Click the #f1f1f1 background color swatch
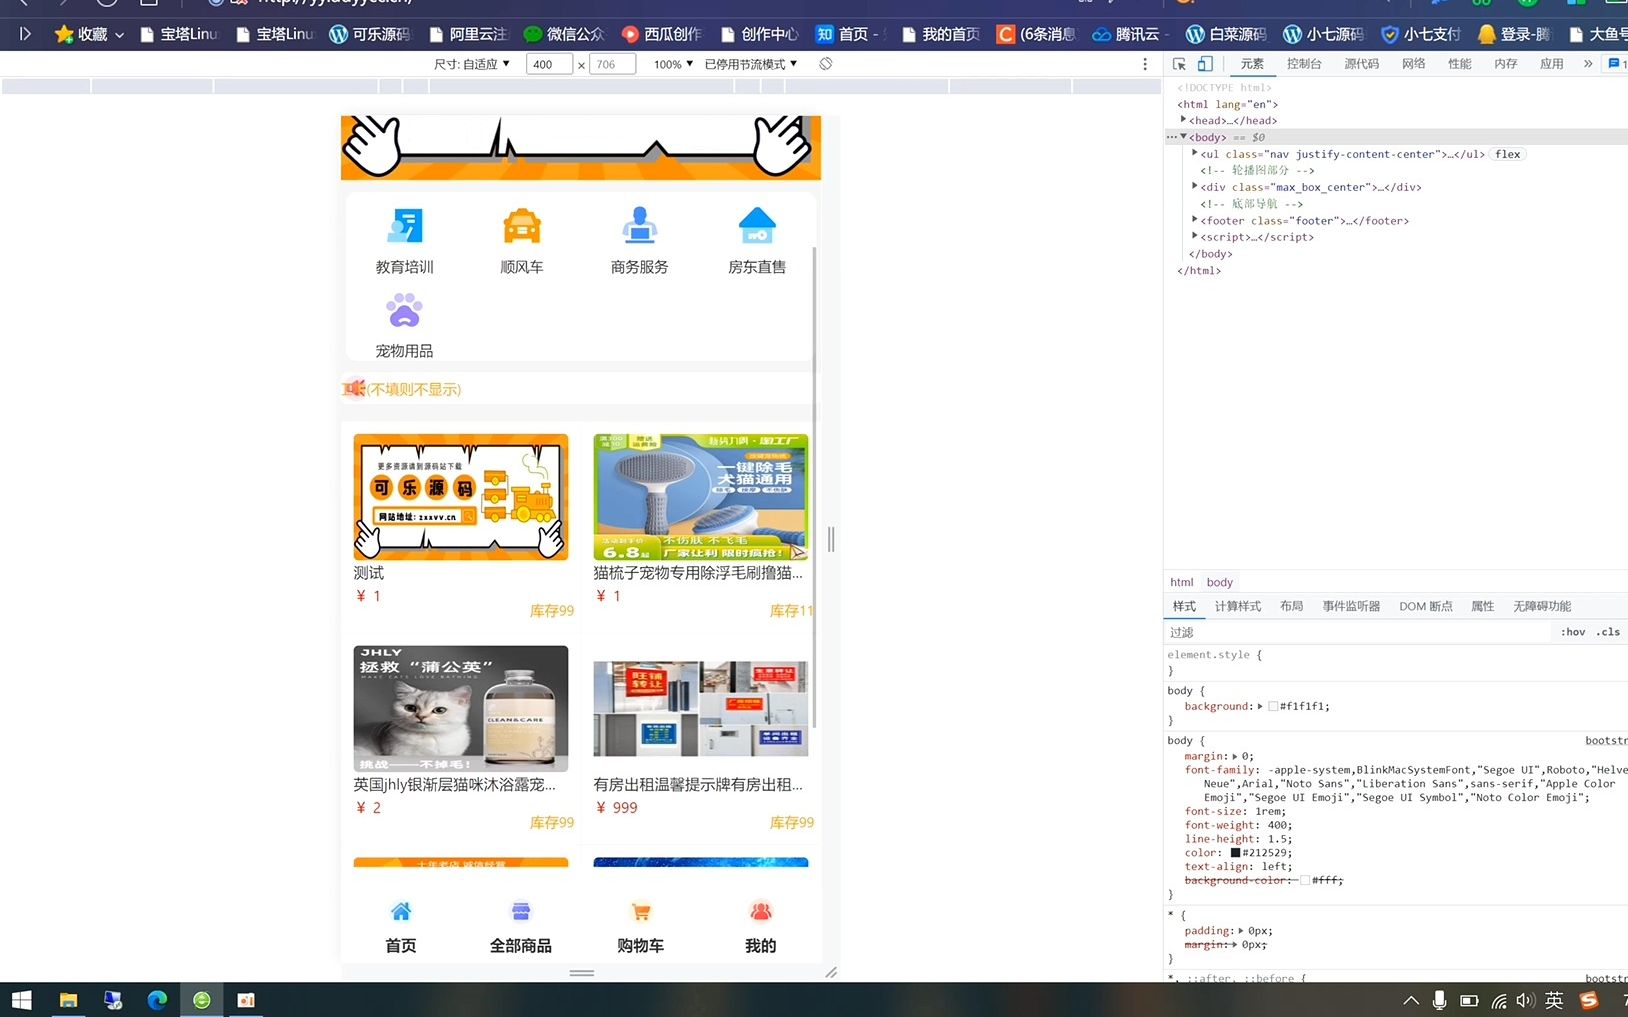1628x1017 pixels. 1273,706
